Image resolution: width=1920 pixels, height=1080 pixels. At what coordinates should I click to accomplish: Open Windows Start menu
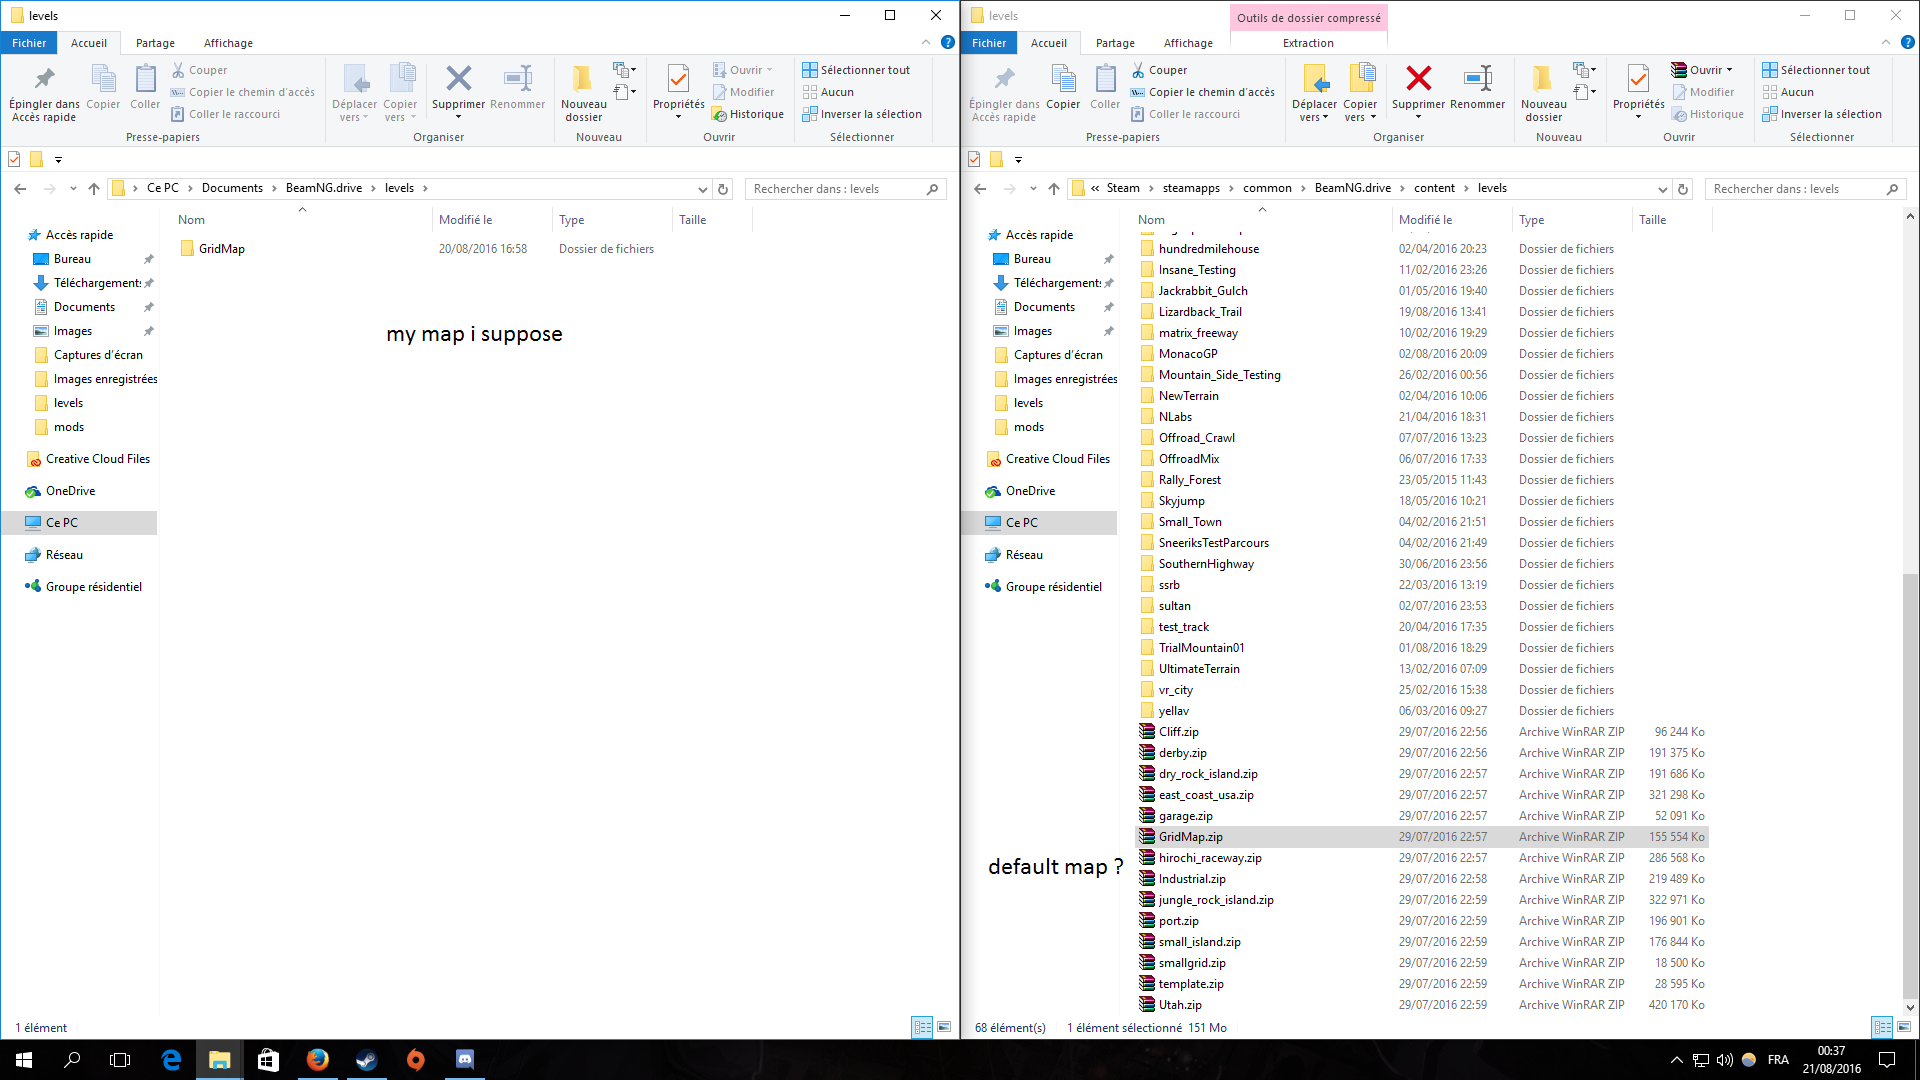click(24, 1060)
